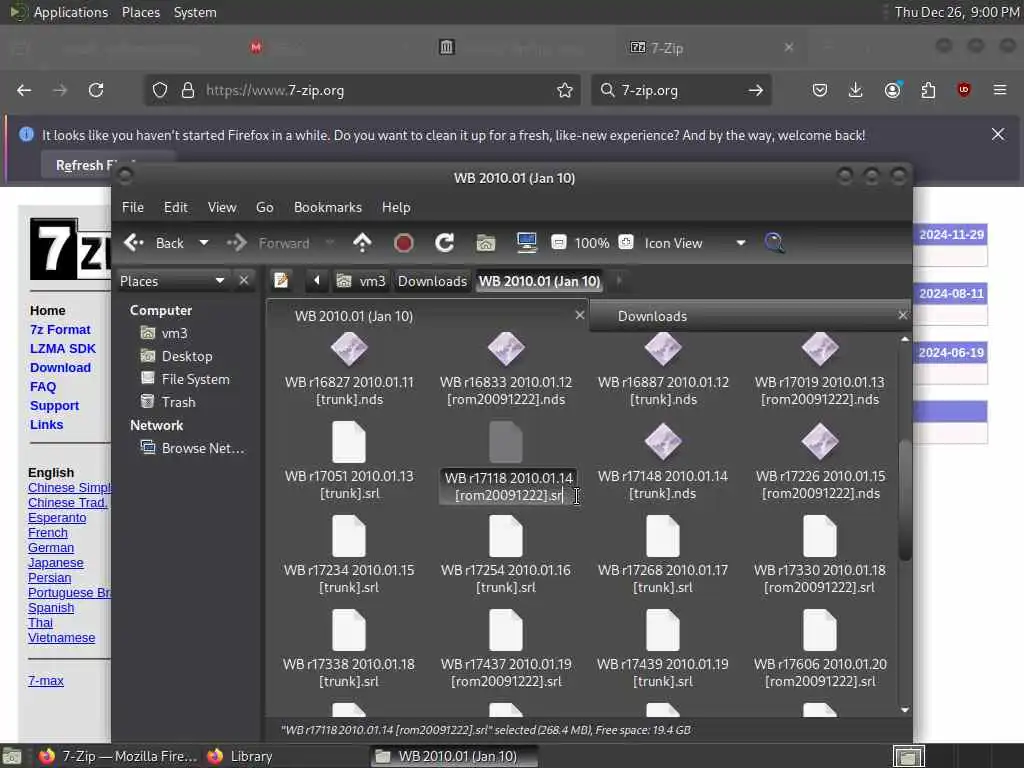Image resolution: width=1024 pixels, height=768 pixels.
Task: Click the filename rename text field
Action: (508, 487)
